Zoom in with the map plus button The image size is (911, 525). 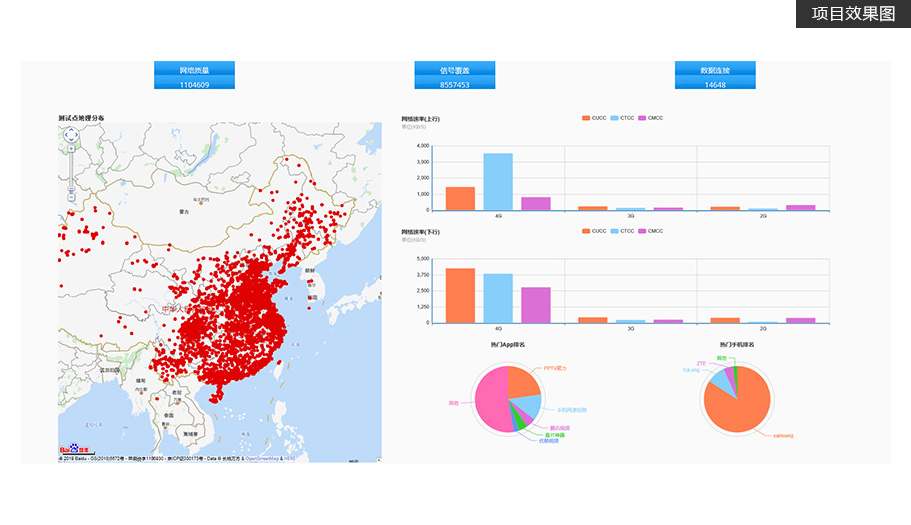71,149
